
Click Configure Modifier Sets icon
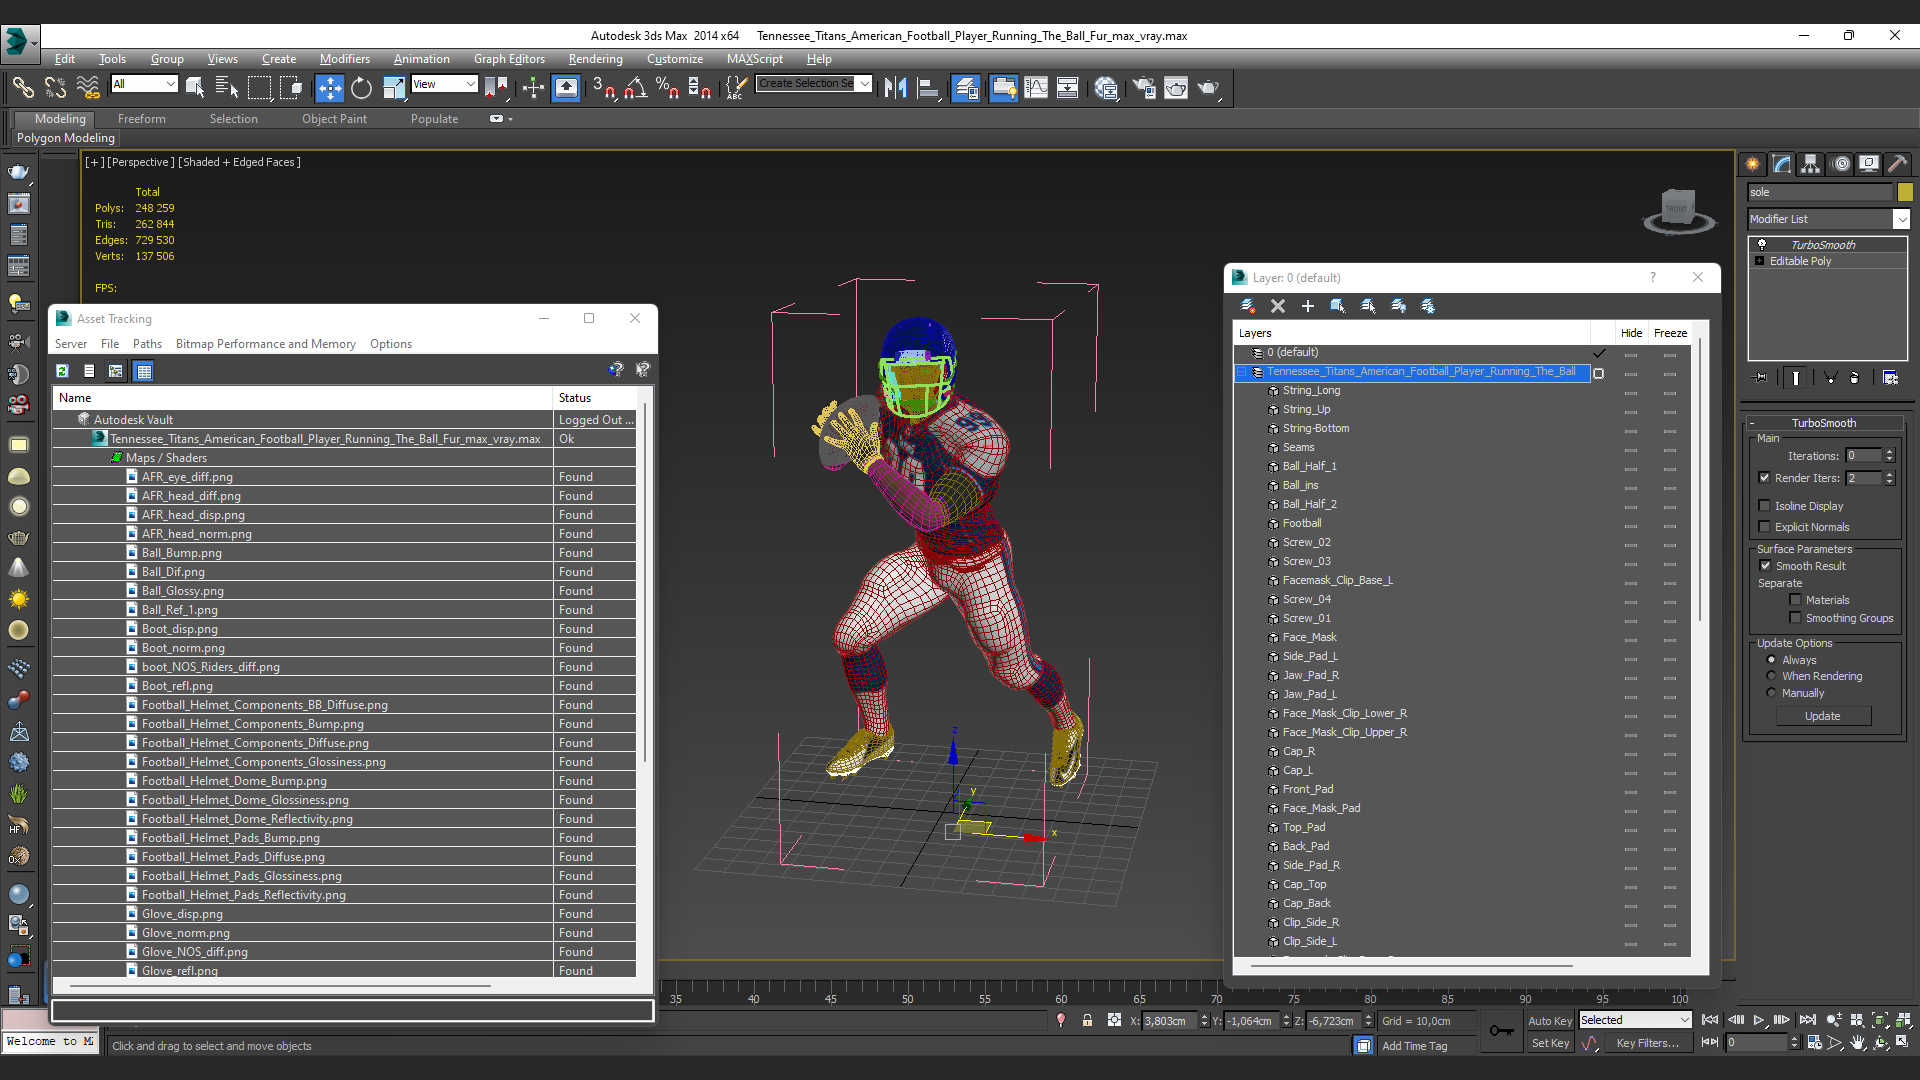tap(1890, 378)
